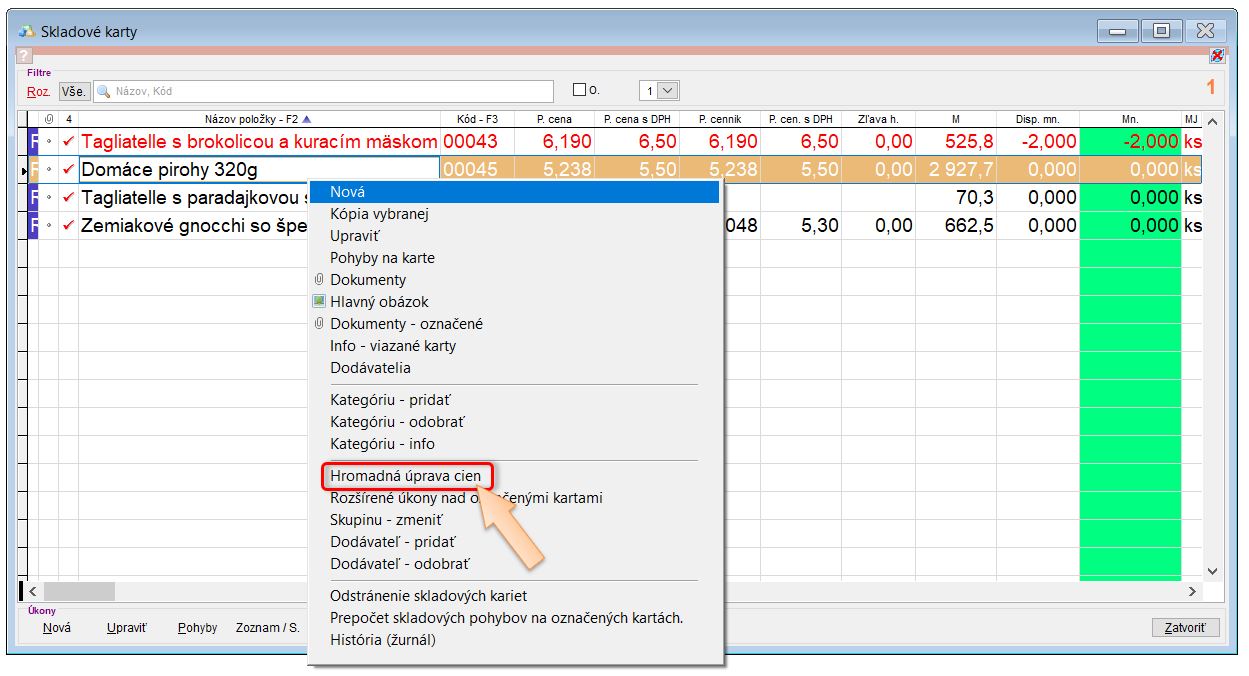
Task: Click the vertical scrollbar down arrow
Action: pos(1213,571)
